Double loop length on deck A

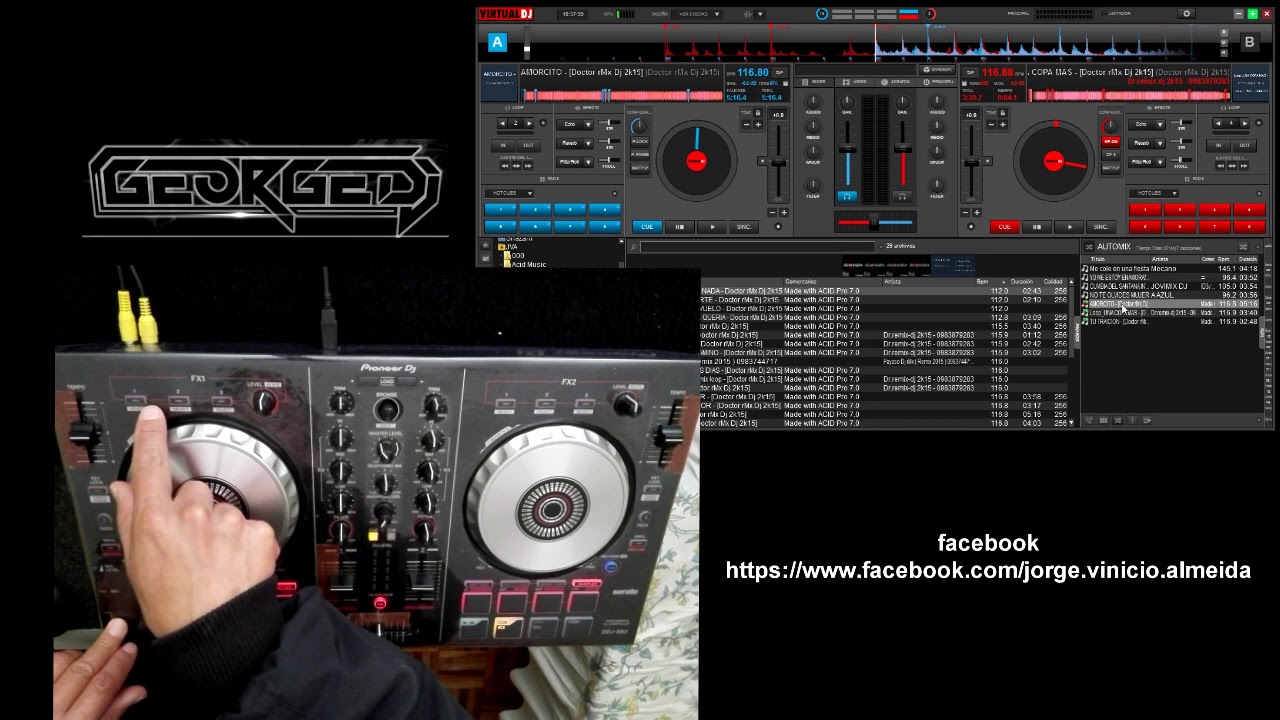pos(529,123)
